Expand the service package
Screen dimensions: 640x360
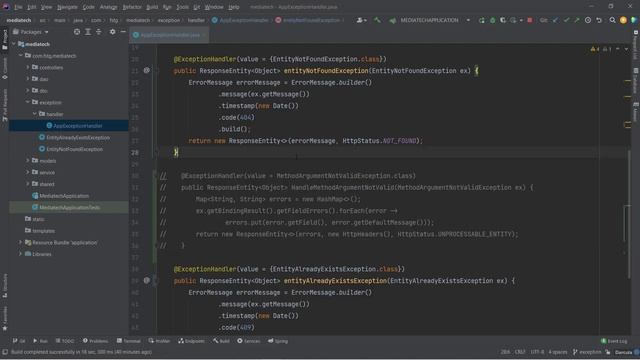(28, 172)
